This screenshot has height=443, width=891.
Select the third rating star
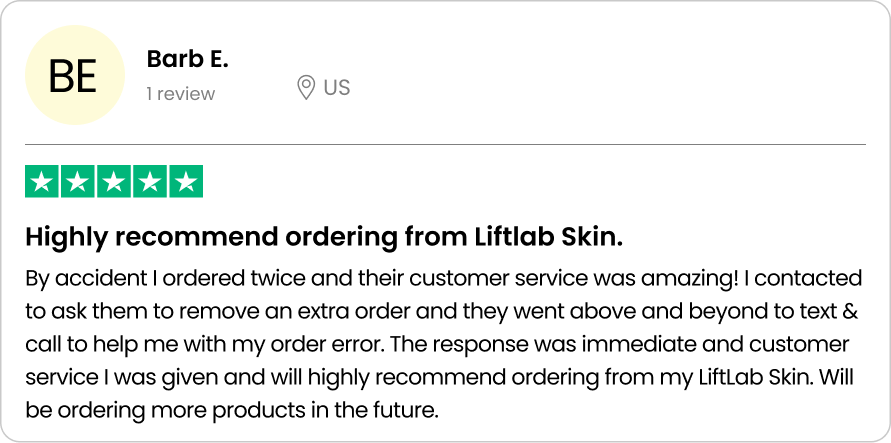click(114, 181)
